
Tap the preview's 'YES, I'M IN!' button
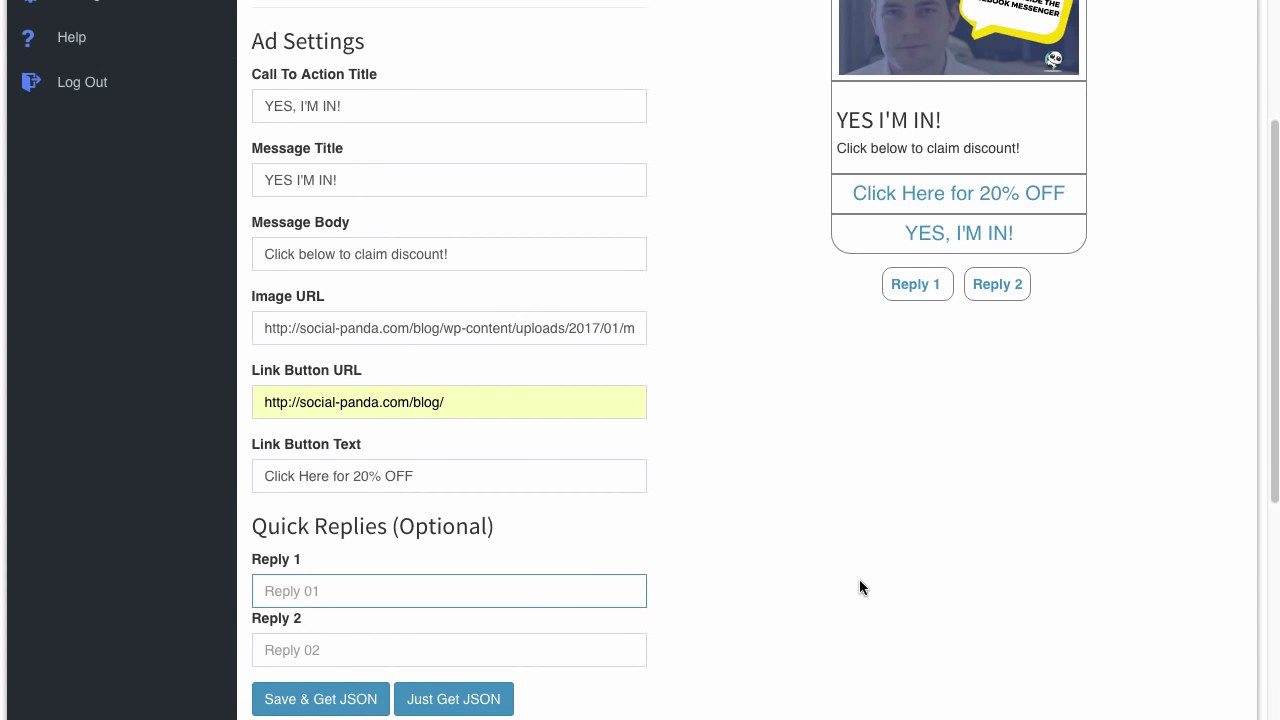tap(958, 234)
